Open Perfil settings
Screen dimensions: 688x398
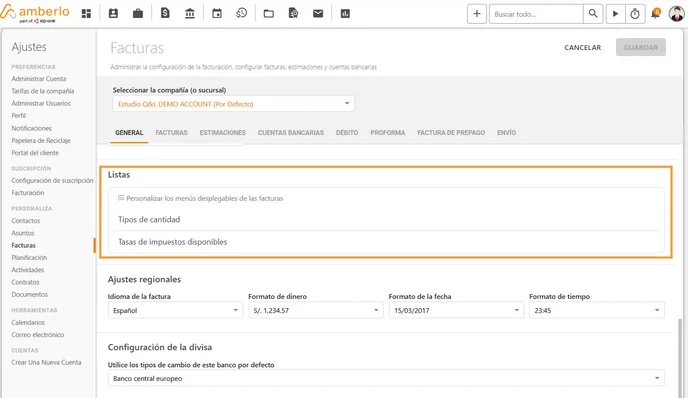(18, 115)
